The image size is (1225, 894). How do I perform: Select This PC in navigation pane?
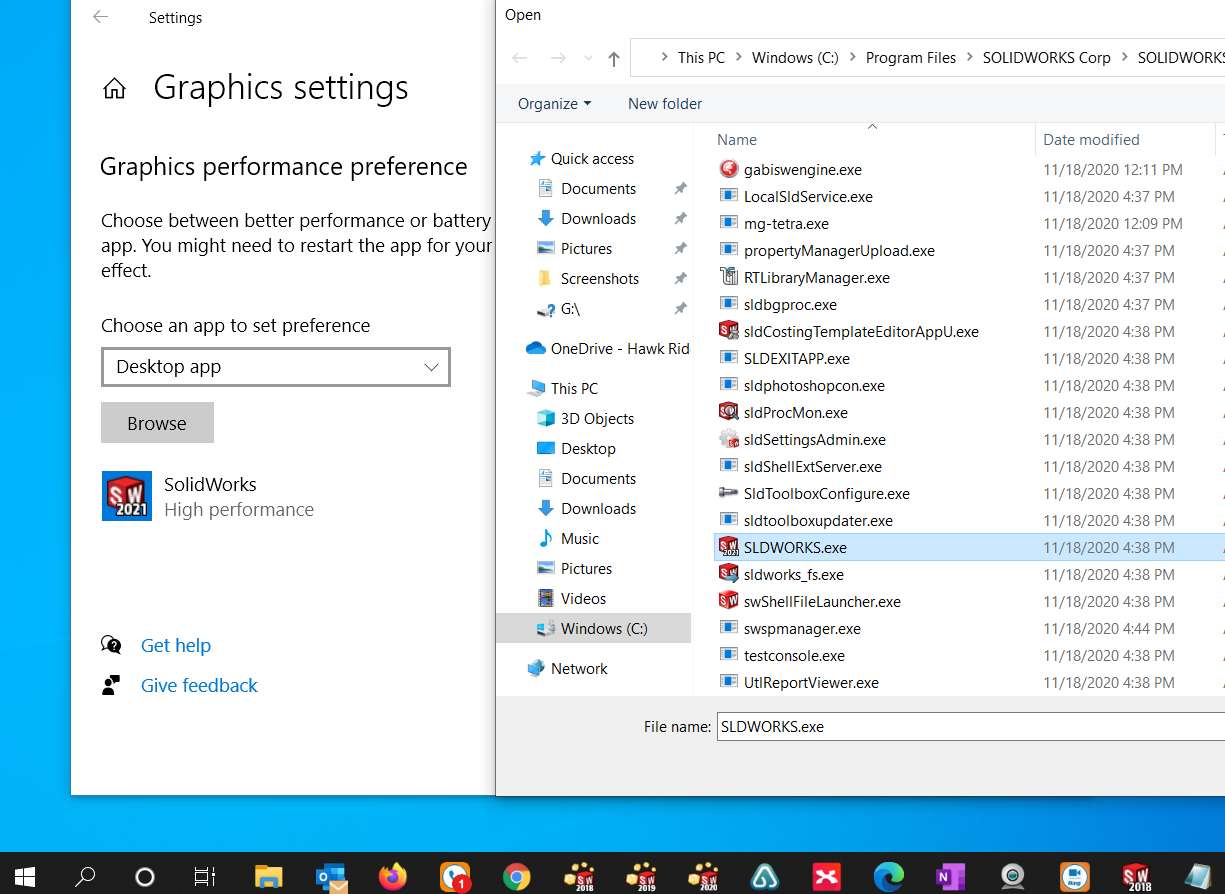[574, 389]
